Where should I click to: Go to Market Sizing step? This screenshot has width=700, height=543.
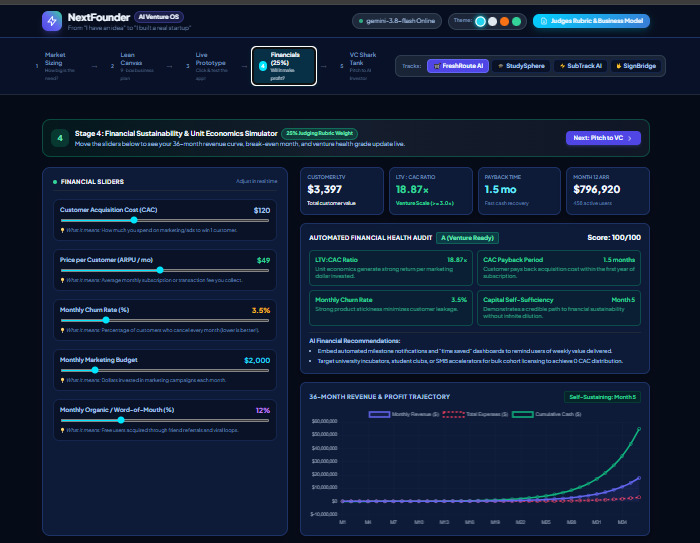pyautogui.click(x=59, y=66)
